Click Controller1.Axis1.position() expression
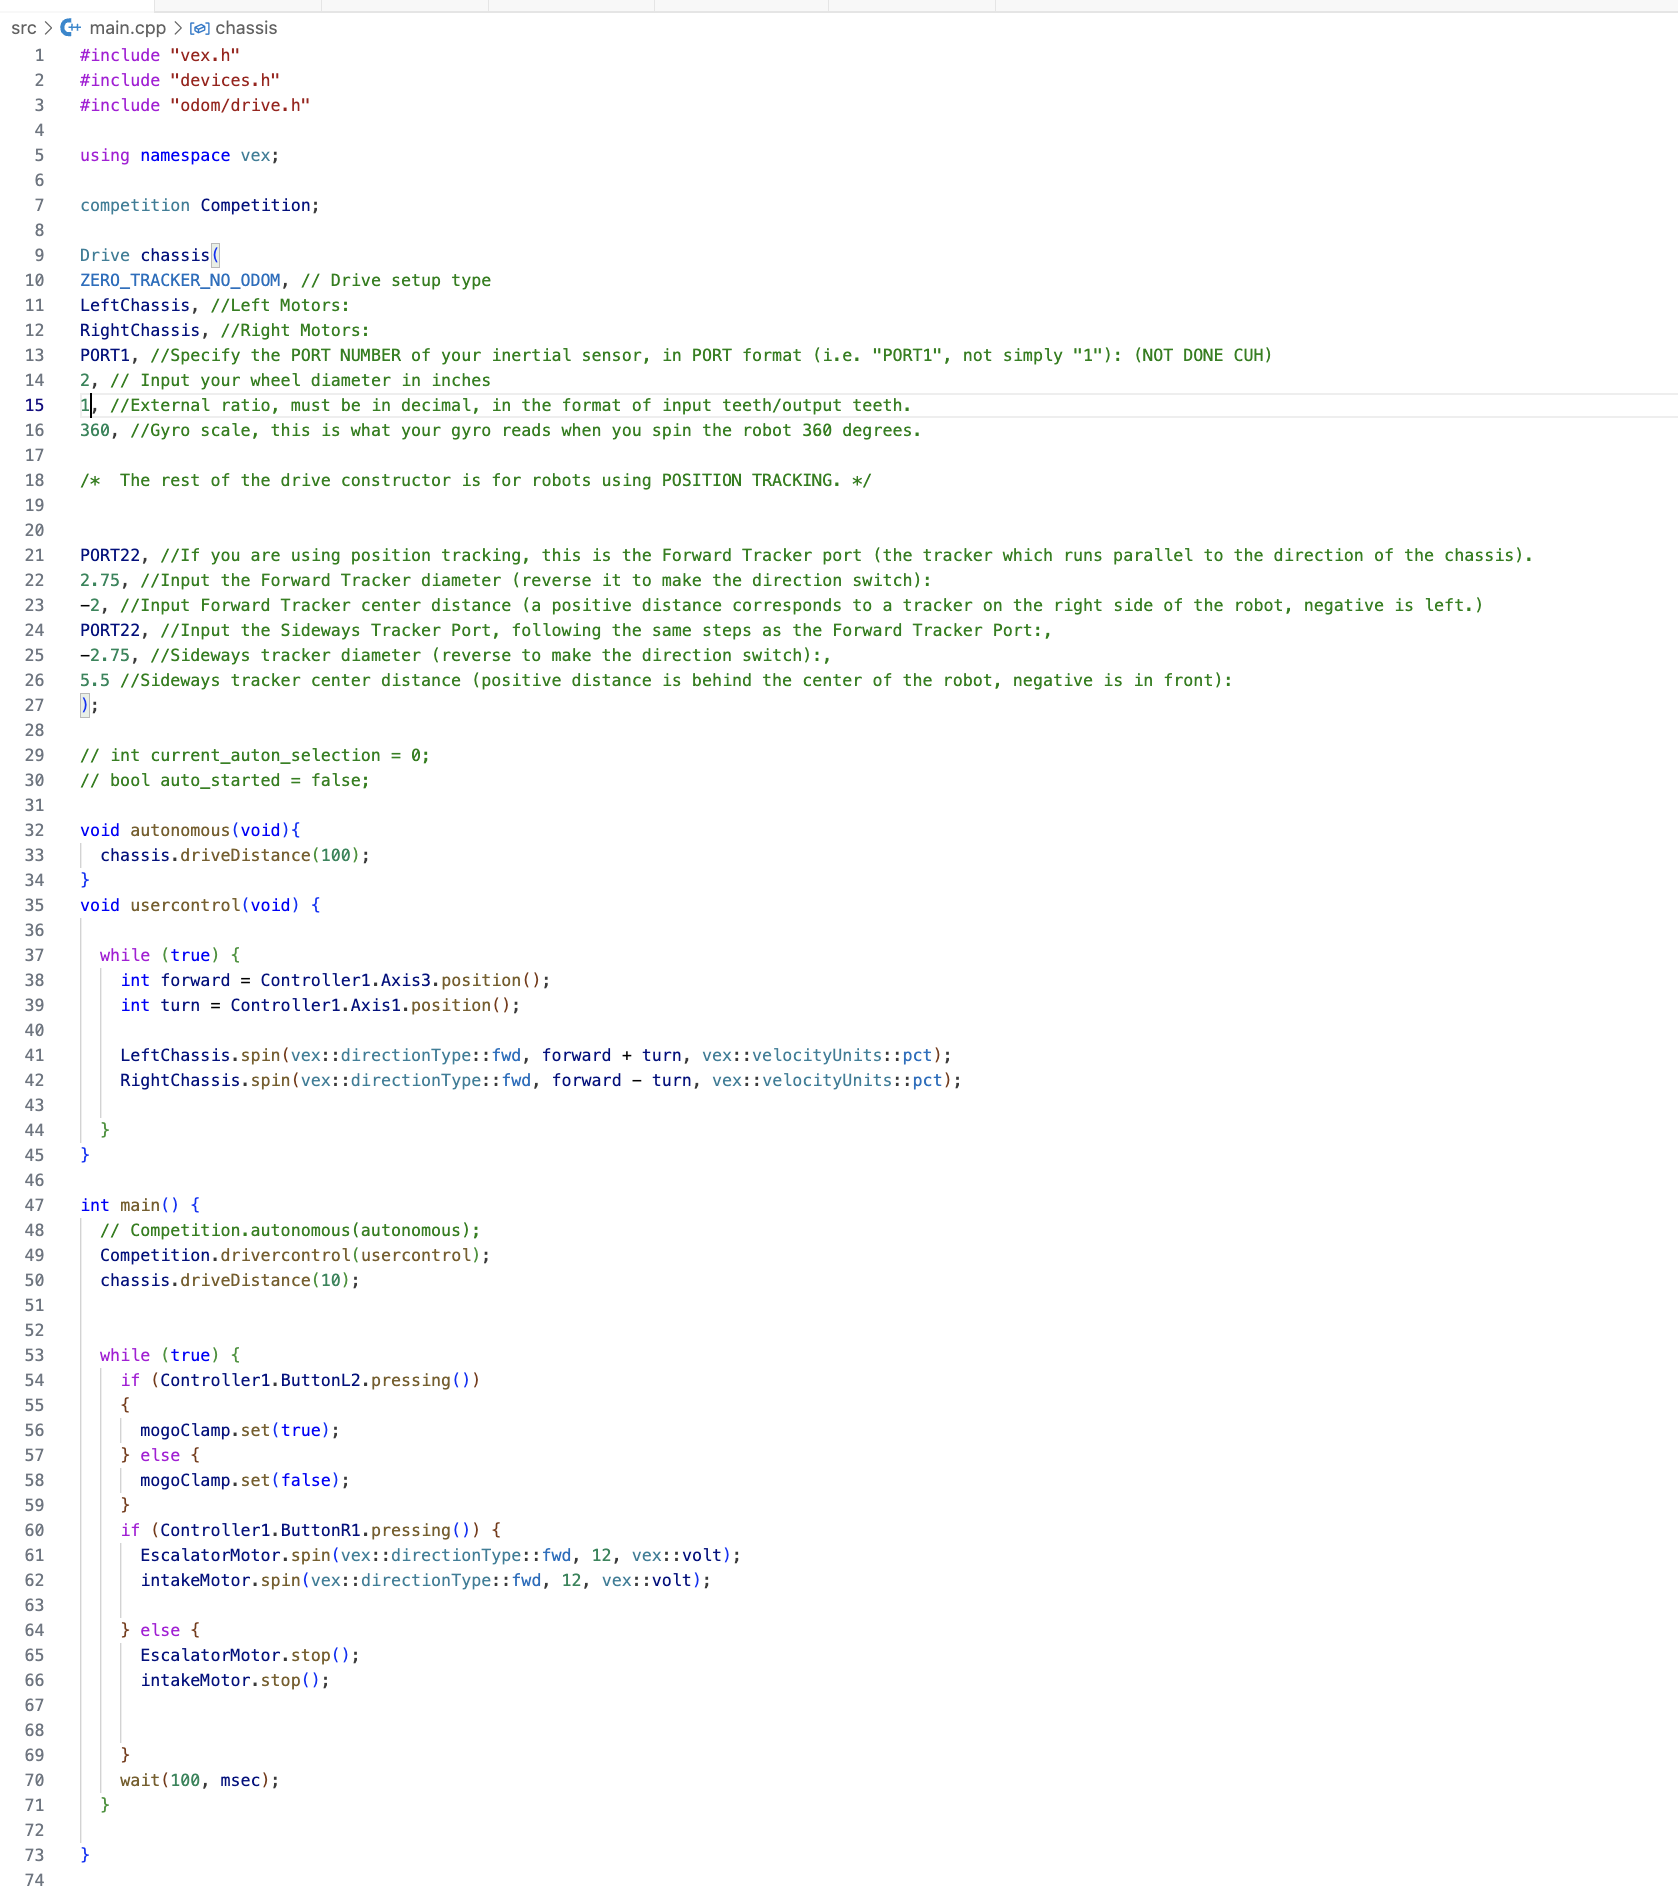The height and width of the screenshot is (1902, 1678). pos(370,1005)
